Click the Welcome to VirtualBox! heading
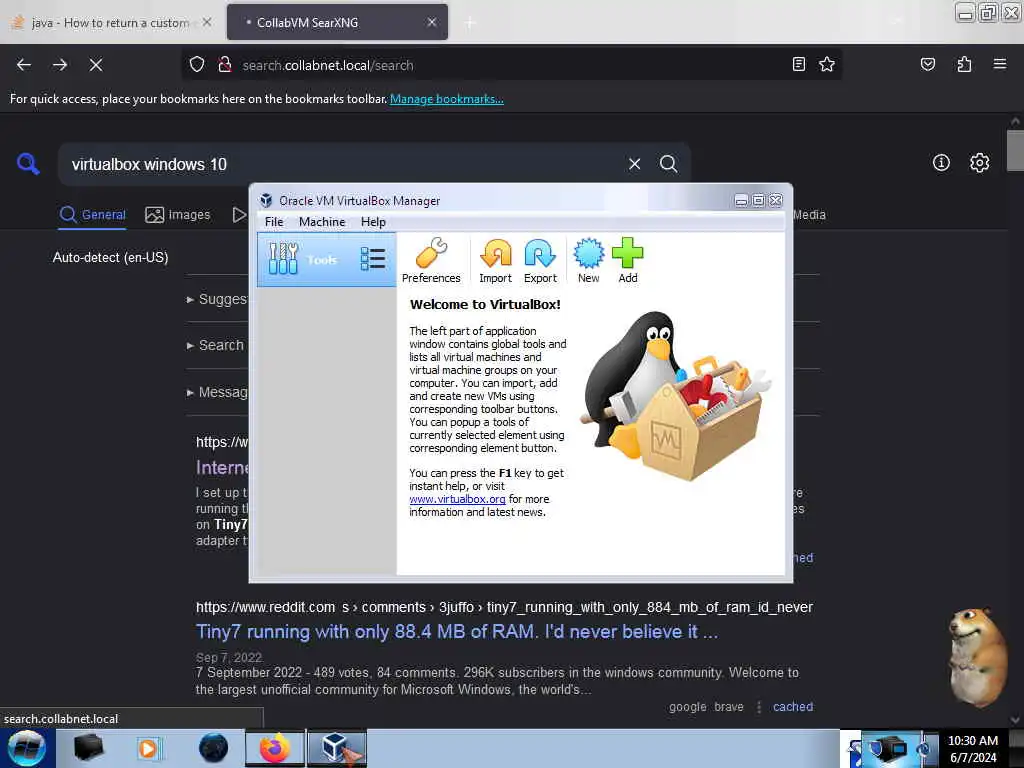The image size is (1024, 768). tap(485, 304)
